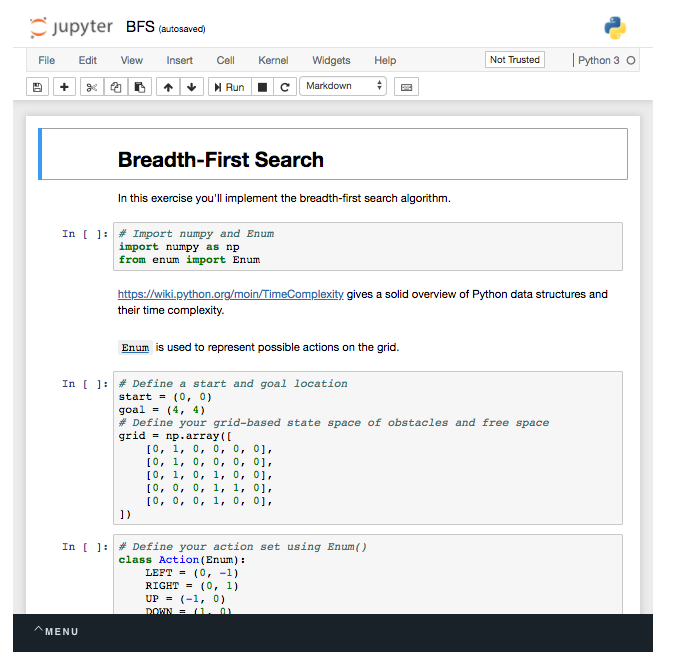The width and height of the screenshot is (673, 665).
Task: Open the Enum documentation link
Action: coord(135,347)
